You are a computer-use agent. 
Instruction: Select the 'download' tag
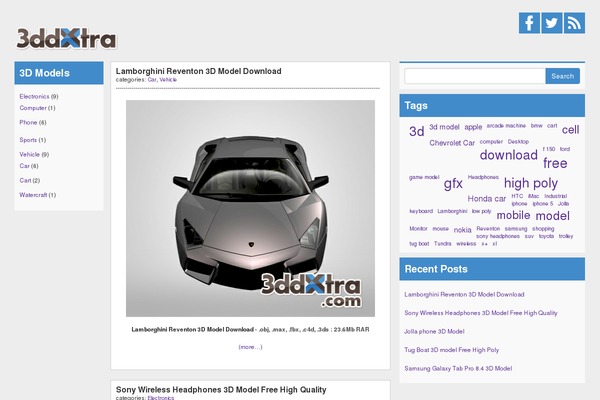[509, 155]
